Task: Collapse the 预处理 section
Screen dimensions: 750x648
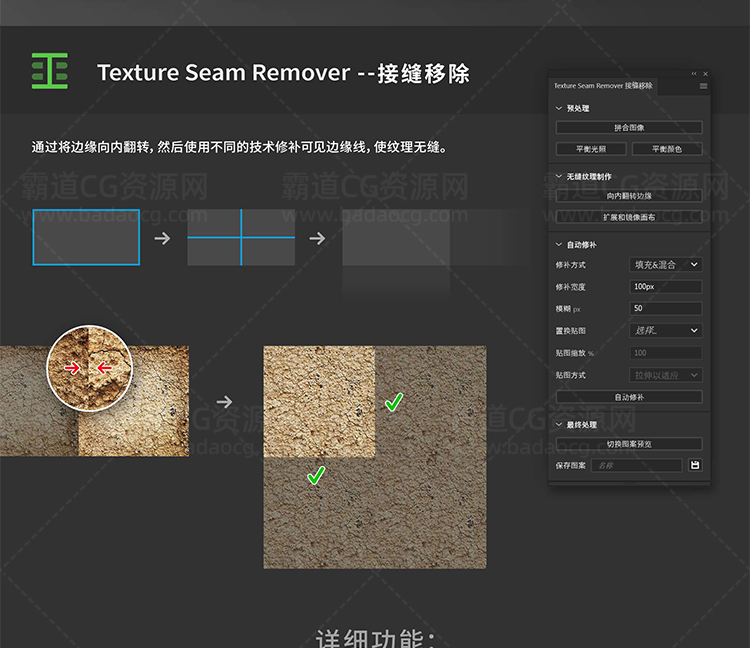Action: [x=558, y=108]
